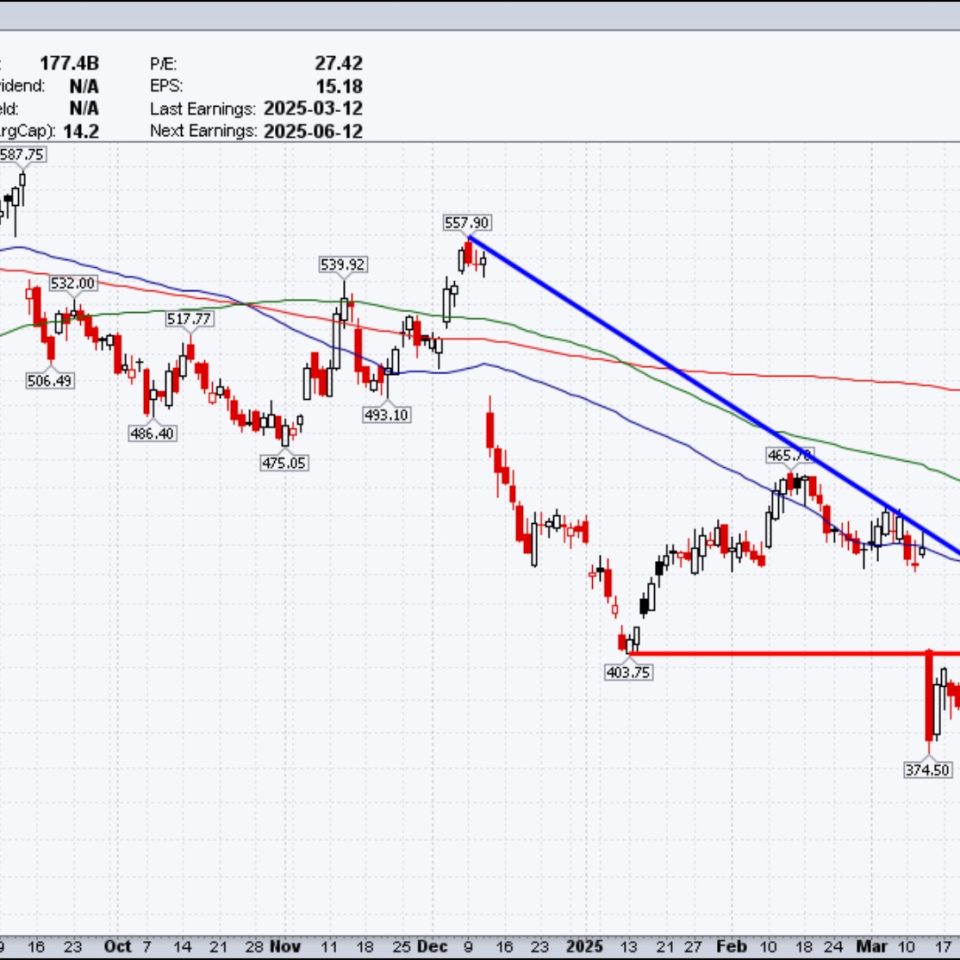
Task: Click the 486.40 price label
Action: [151, 433]
